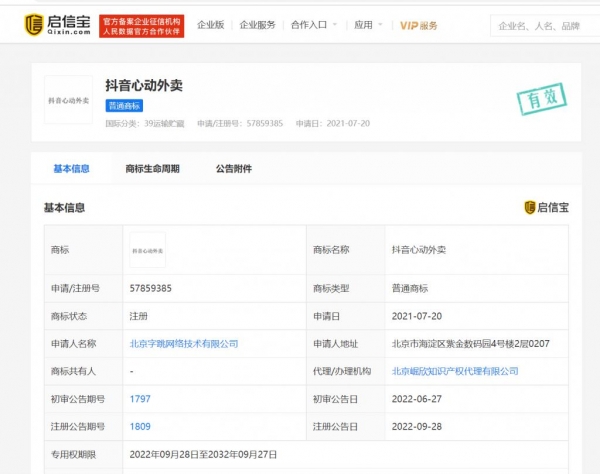Screen dimensions: 600x474
Task: Select the 国际分类 39运输贮藏 text
Action: [x=145, y=124]
